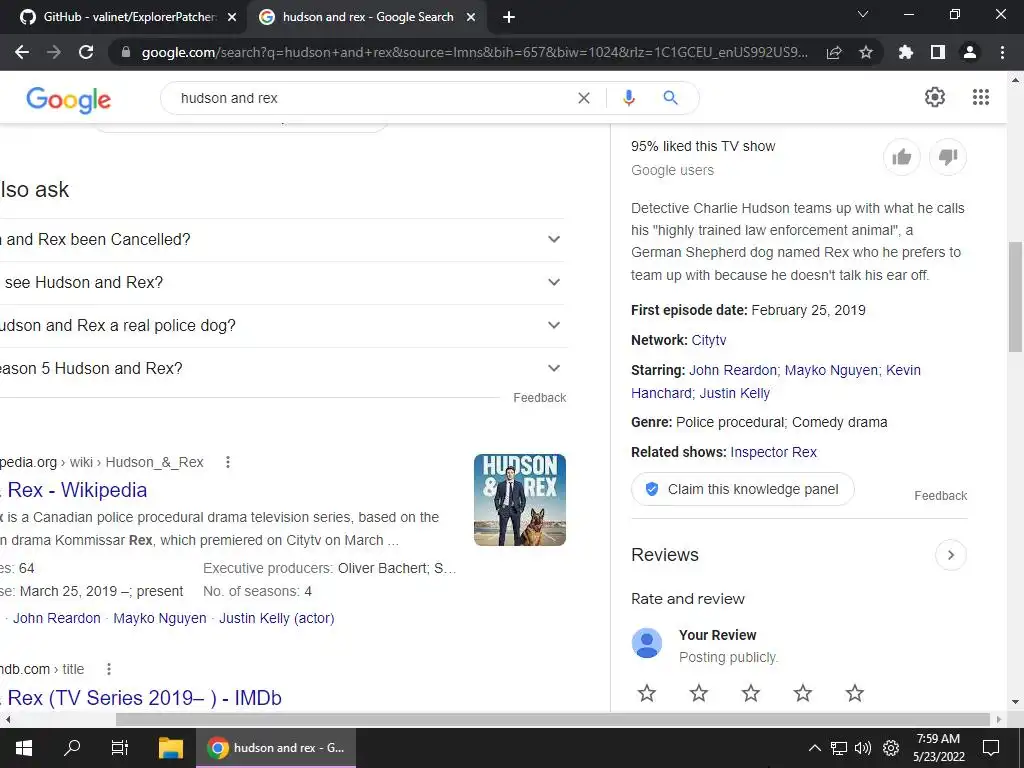Viewport: 1024px width, 768px height.
Task: Open Justin Kelly (actor) Wikipedia sublink
Action: (276, 618)
